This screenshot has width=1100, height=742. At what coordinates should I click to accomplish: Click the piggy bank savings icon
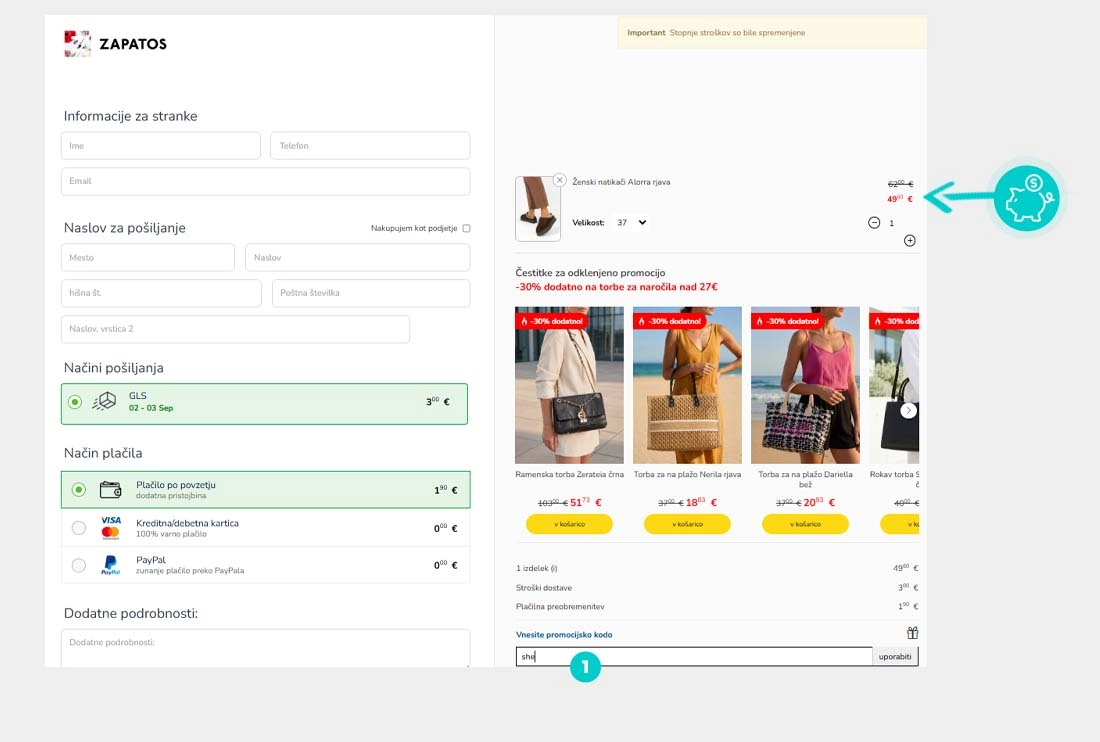[x=1026, y=198]
